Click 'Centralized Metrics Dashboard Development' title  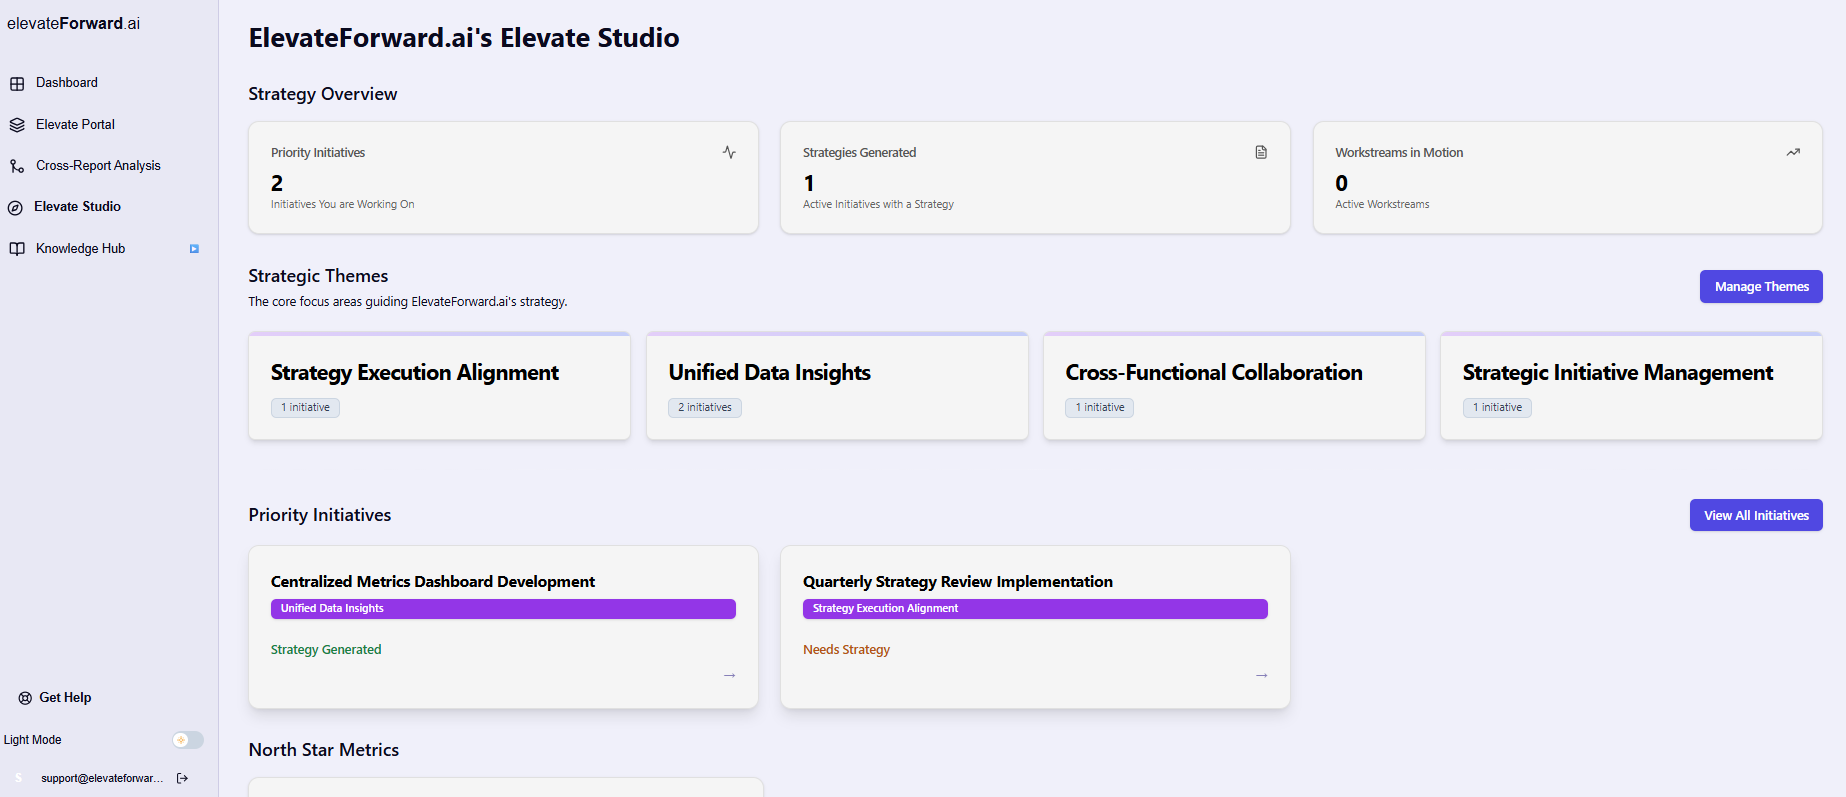(x=433, y=582)
